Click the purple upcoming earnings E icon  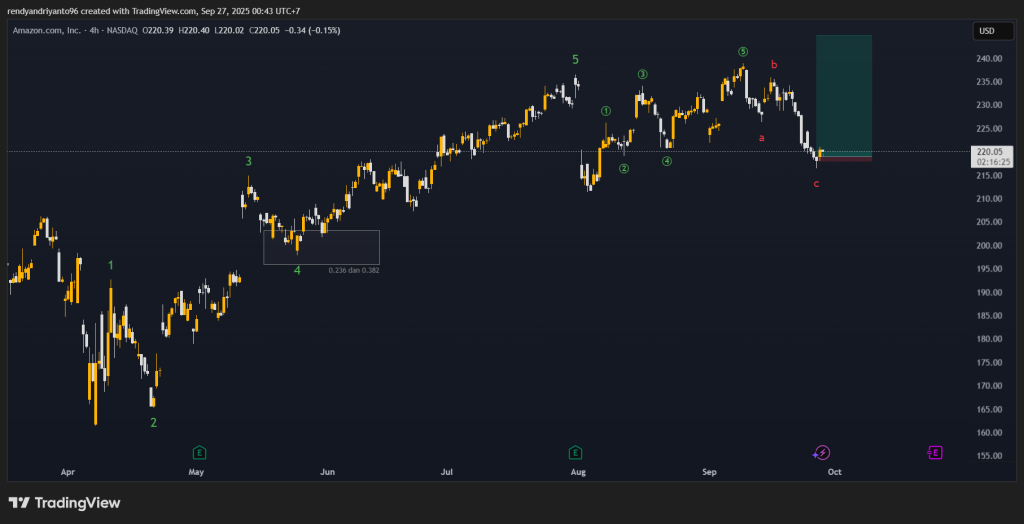pos(935,452)
